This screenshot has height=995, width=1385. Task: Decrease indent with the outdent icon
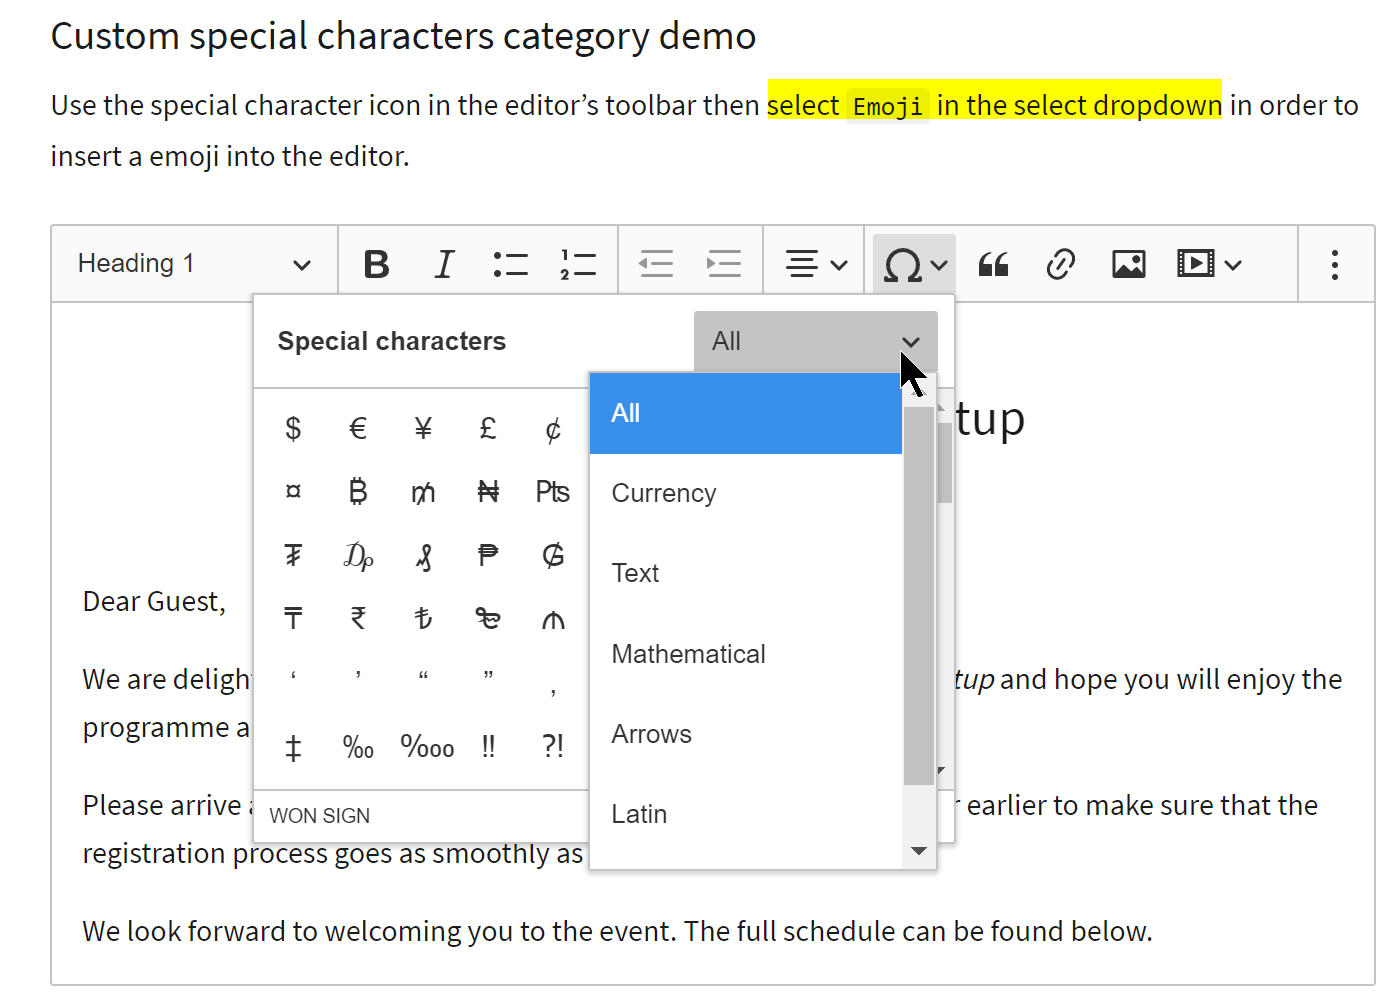(x=656, y=264)
